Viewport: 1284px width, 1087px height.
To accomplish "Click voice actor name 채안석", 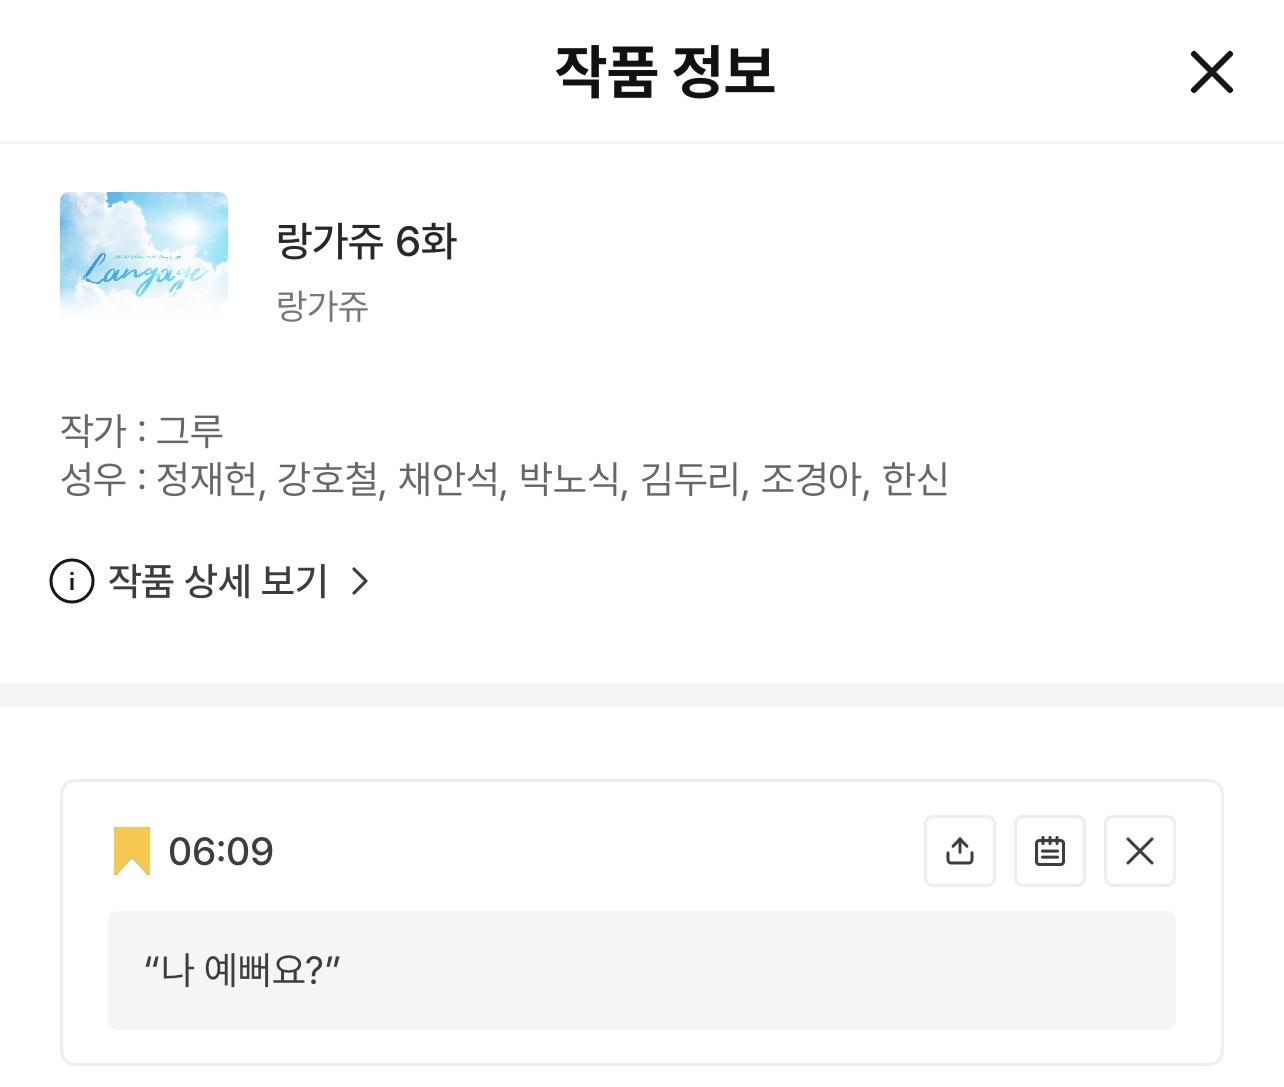I will pyautogui.click(x=449, y=479).
